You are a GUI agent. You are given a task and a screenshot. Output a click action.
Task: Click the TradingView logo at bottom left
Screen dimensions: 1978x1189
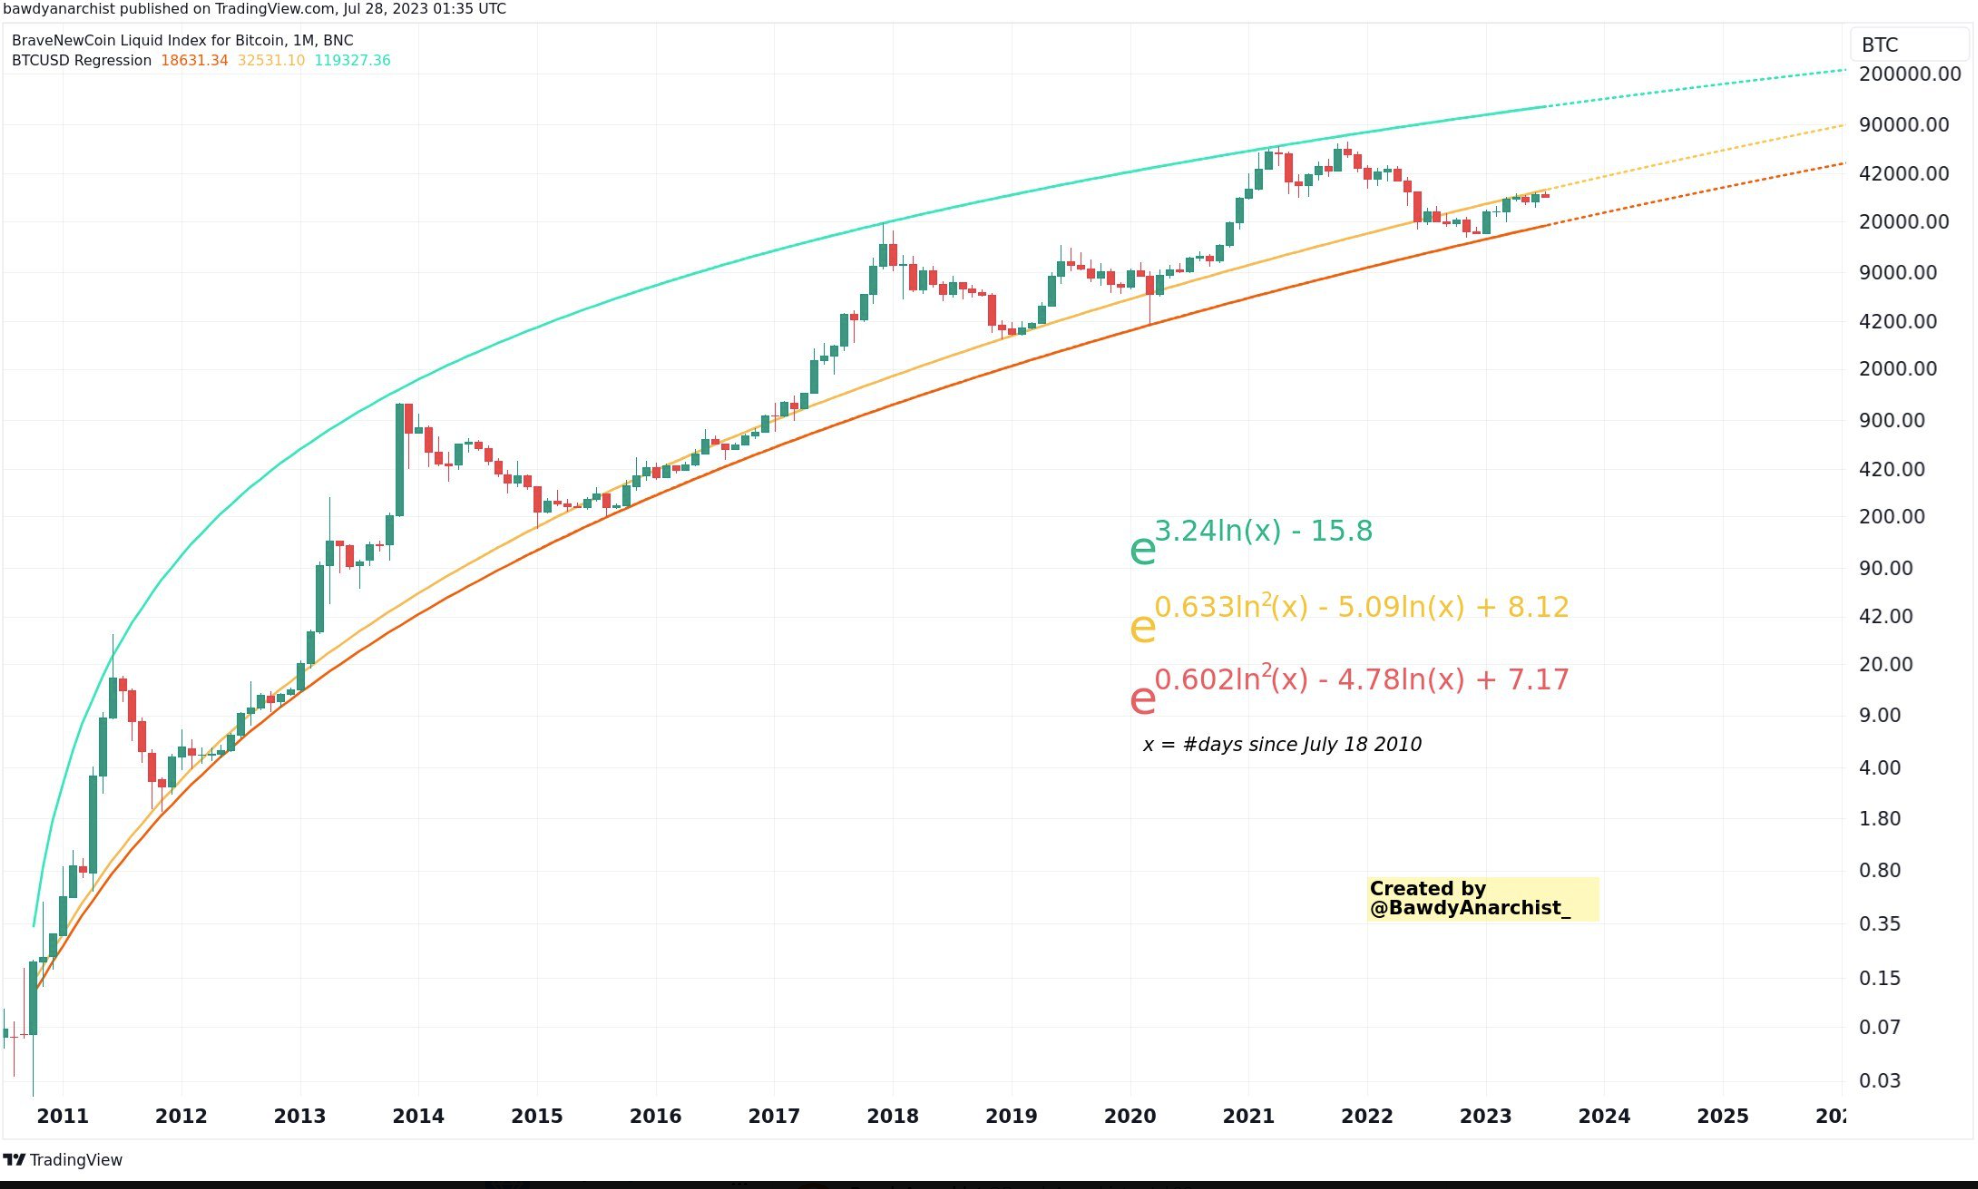(63, 1160)
